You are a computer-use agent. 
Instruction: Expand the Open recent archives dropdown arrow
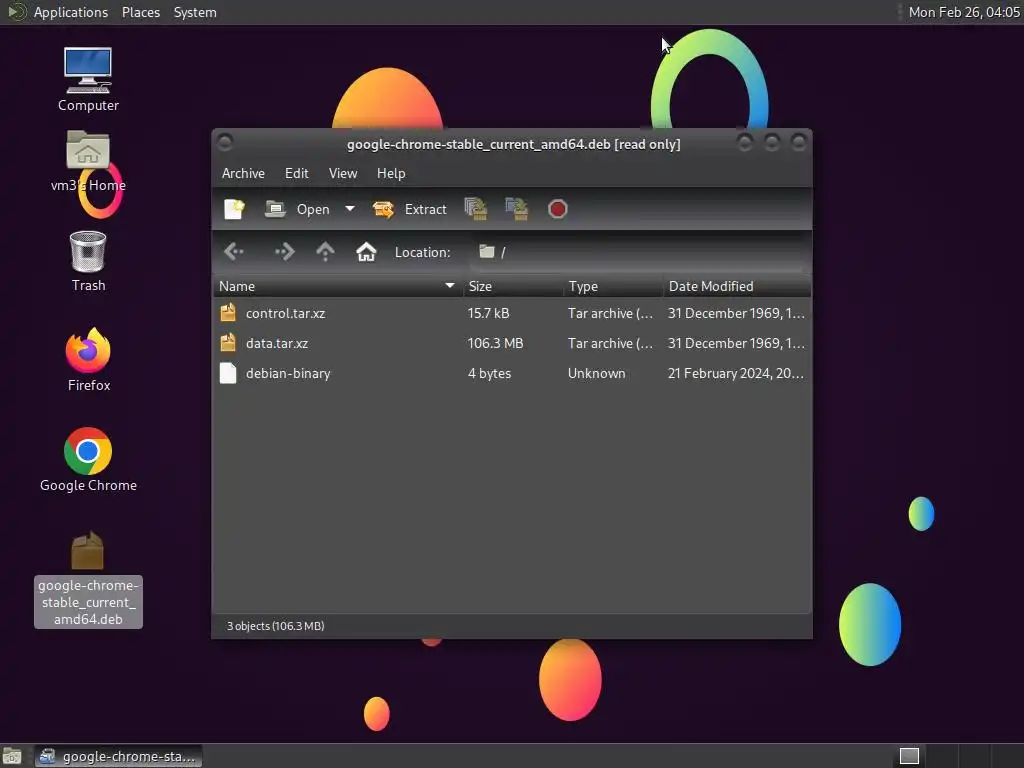point(350,209)
